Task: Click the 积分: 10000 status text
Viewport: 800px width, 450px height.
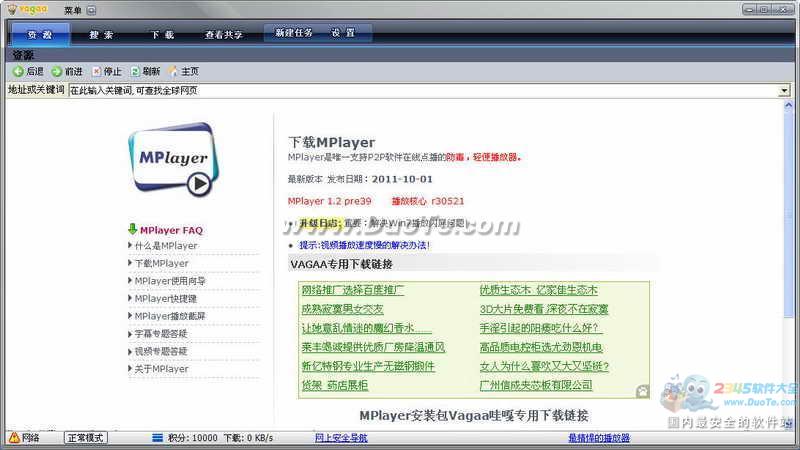Action: (x=193, y=438)
